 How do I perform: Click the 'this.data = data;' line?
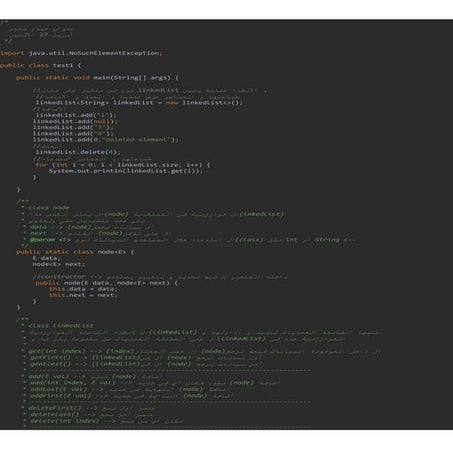83,289
